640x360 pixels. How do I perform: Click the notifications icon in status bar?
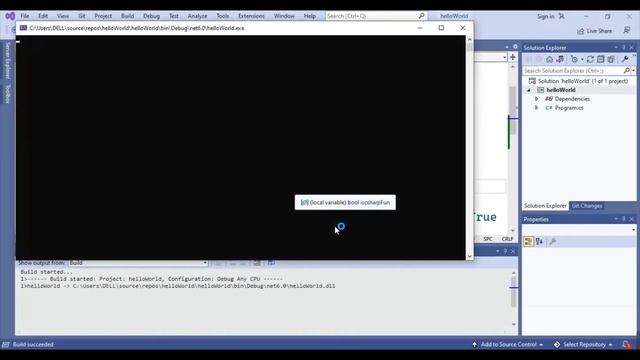pos(627,344)
